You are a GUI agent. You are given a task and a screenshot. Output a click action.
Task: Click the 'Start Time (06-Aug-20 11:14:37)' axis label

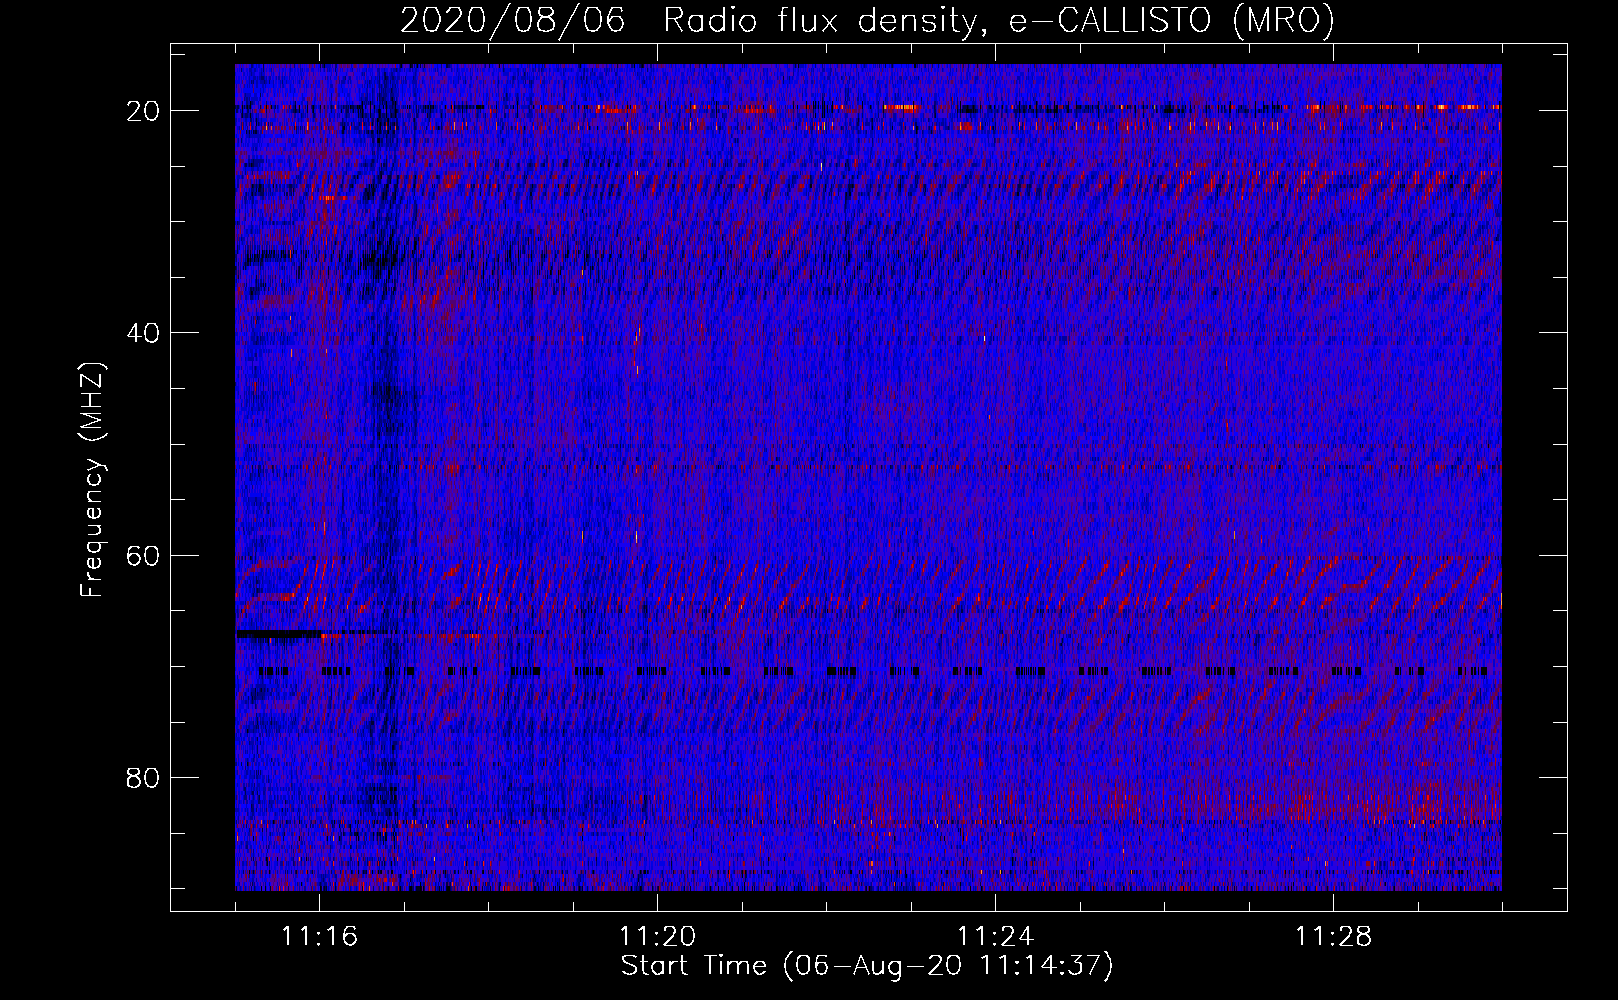click(867, 966)
